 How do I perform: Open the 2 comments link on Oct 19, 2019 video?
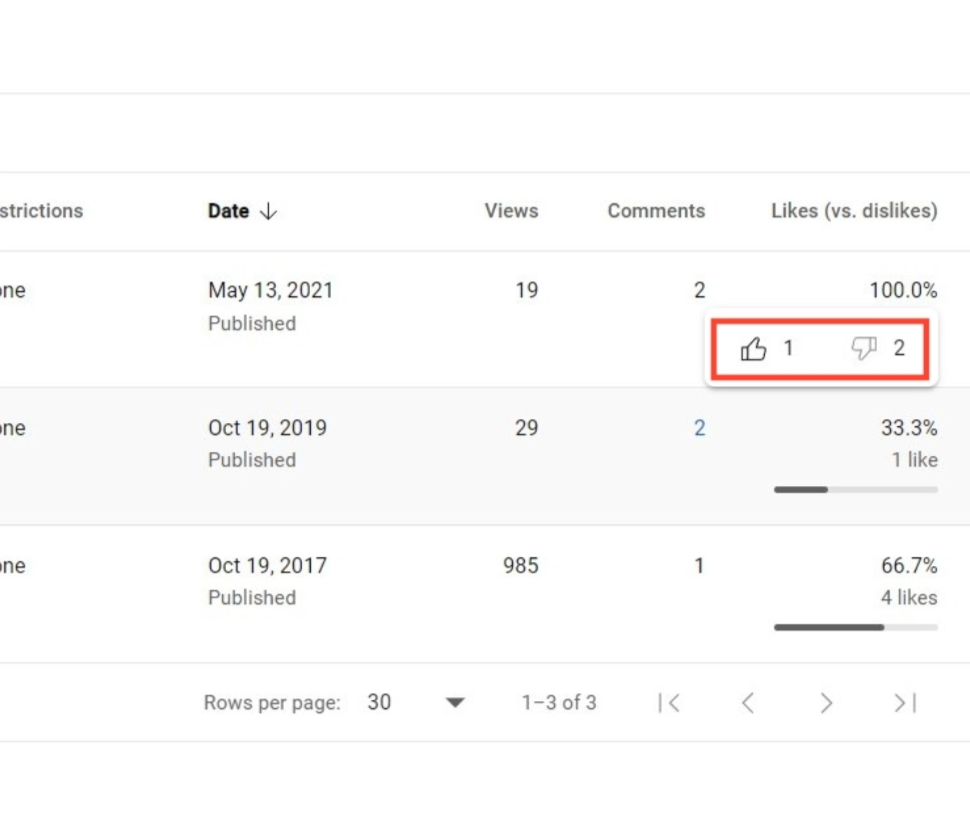click(x=700, y=427)
